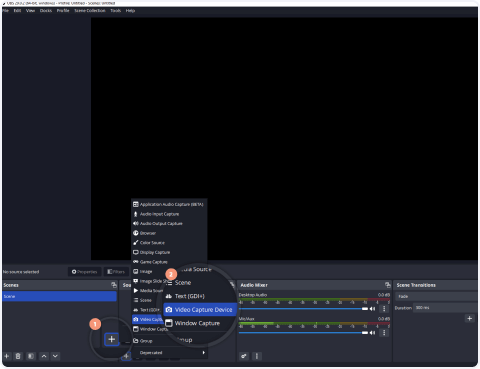
Task: Pop out the Audio Mixer dock icon
Action: [x=387, y=285]
